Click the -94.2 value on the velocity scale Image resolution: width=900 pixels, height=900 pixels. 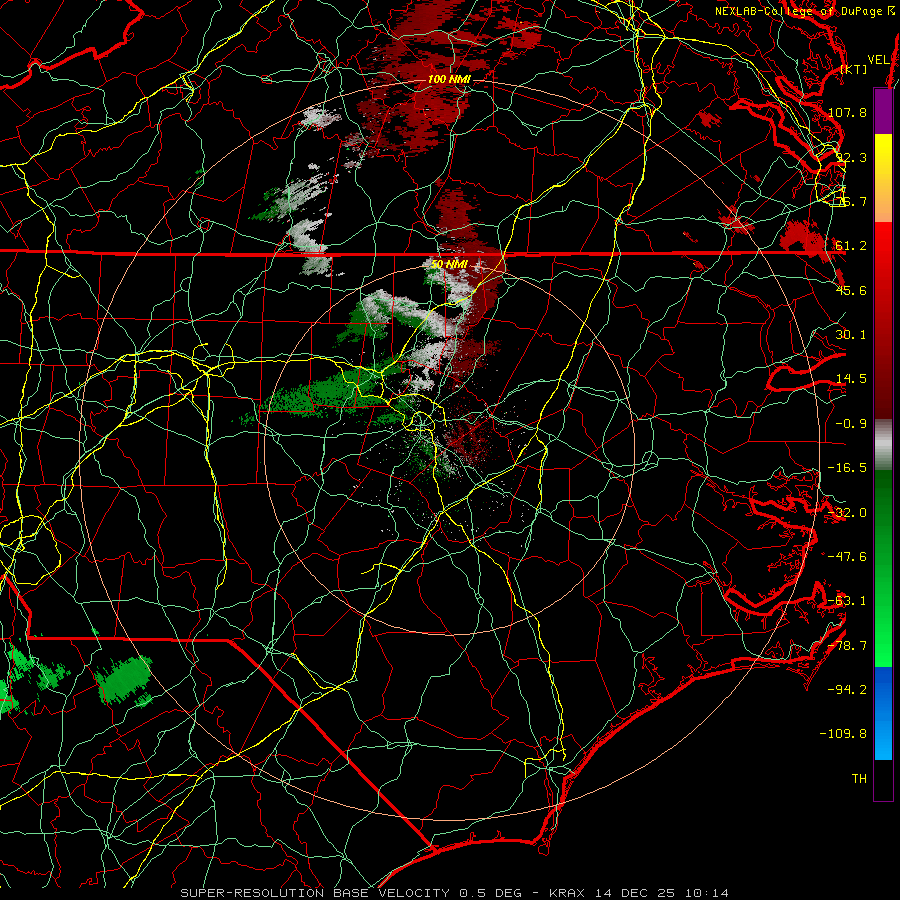click(847, 689)
